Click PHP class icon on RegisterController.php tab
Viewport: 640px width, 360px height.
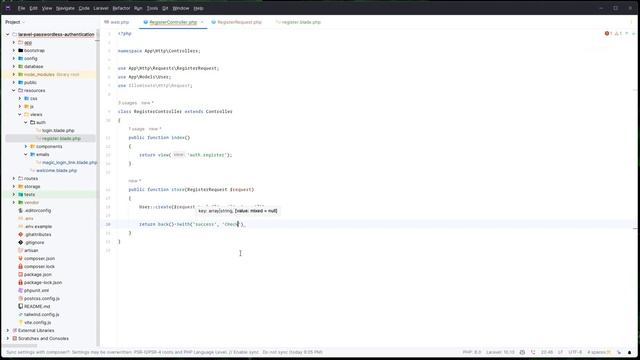click(146, 22)
